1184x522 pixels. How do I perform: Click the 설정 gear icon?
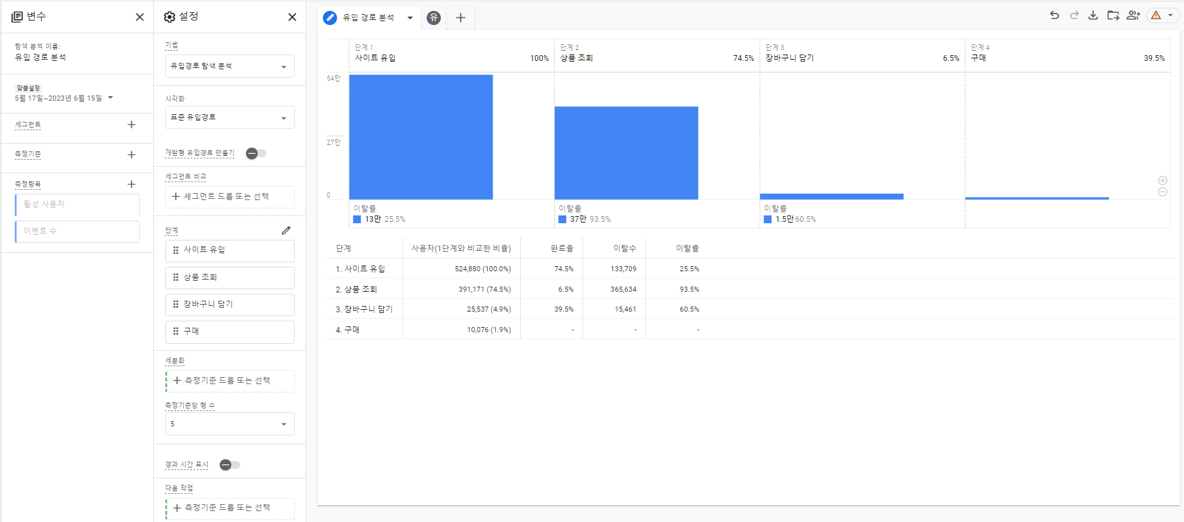[169, 17]
